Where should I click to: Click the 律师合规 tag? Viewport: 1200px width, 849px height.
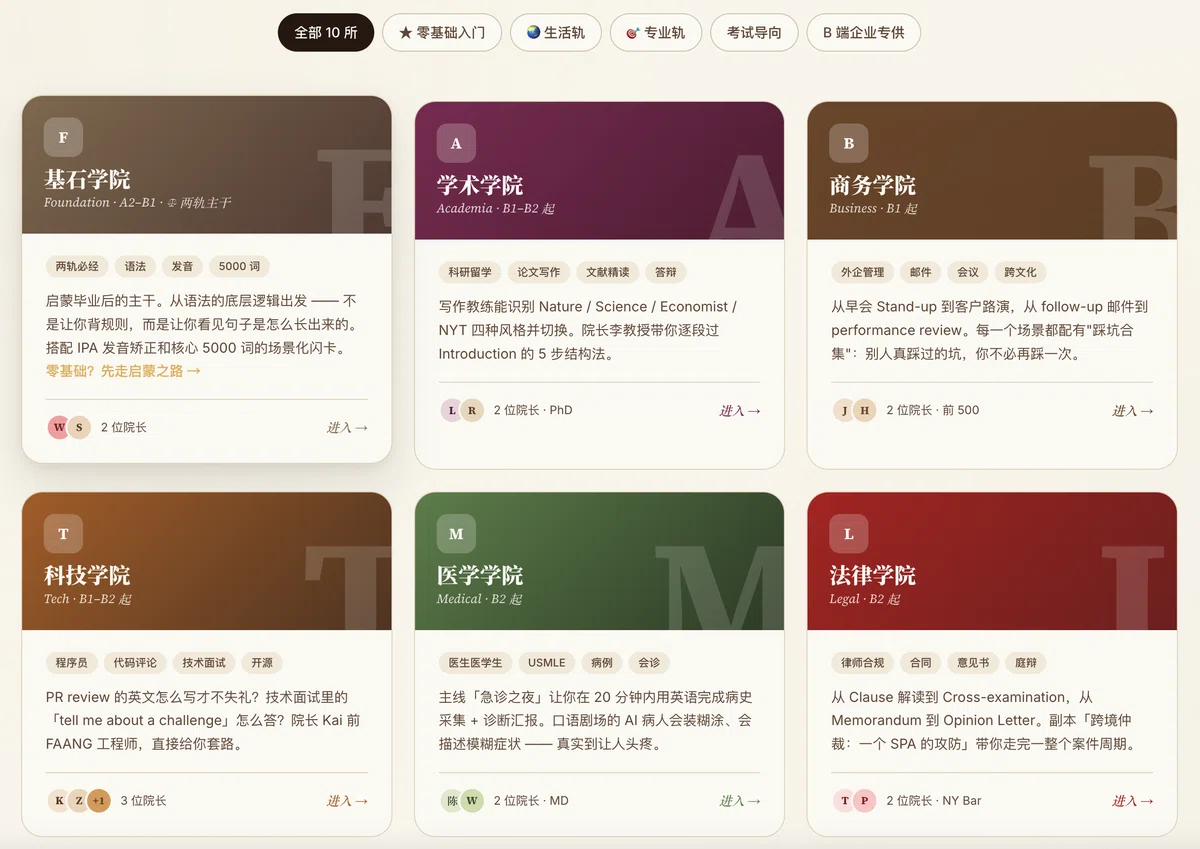tap(863, 662)
